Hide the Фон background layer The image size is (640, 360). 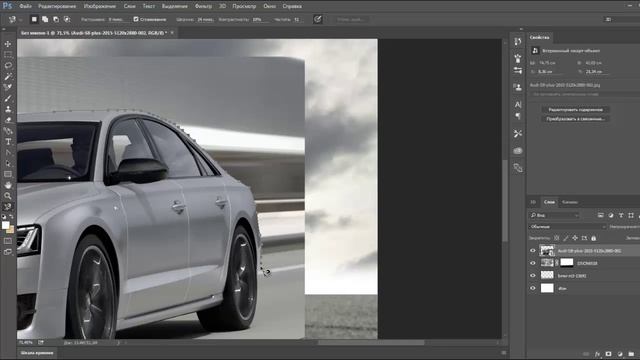coord(533,288)
